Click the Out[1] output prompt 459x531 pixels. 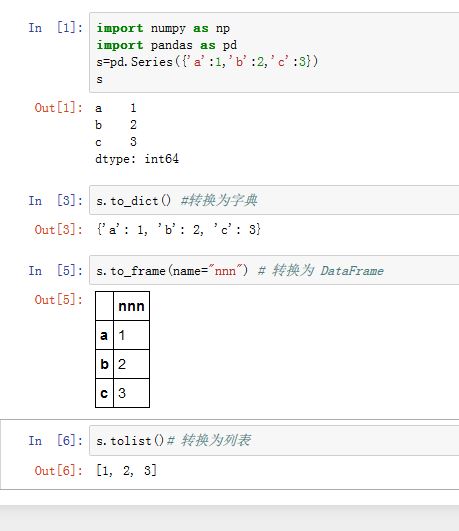click(58, 108)
